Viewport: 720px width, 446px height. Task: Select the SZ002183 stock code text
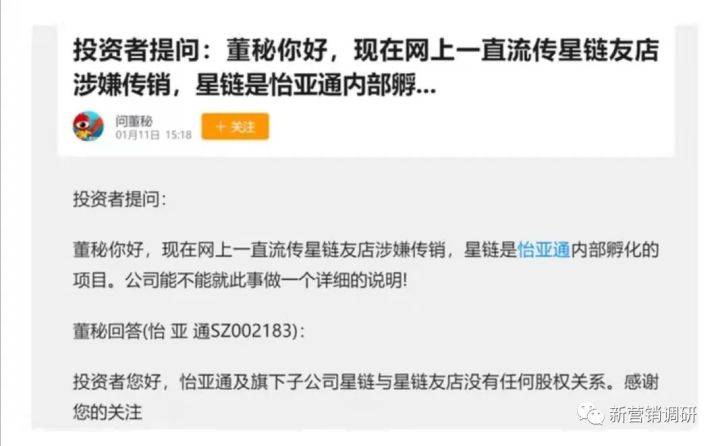(251, 331)
